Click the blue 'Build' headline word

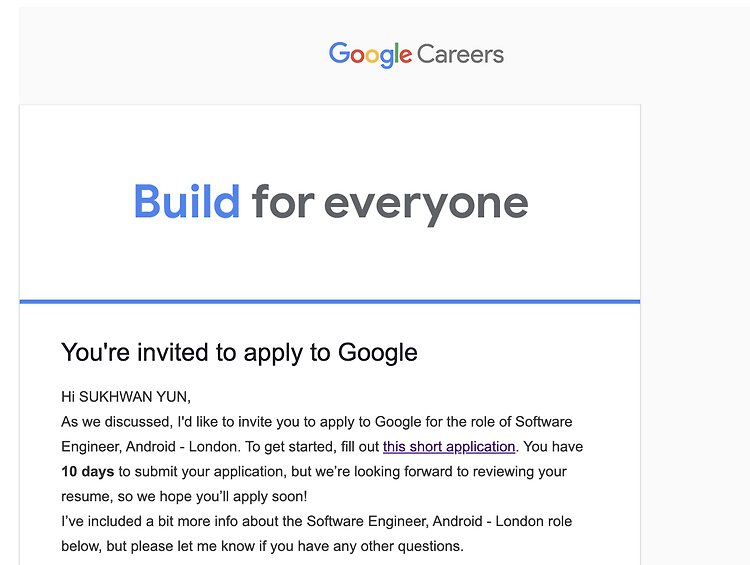pos(187,201)
